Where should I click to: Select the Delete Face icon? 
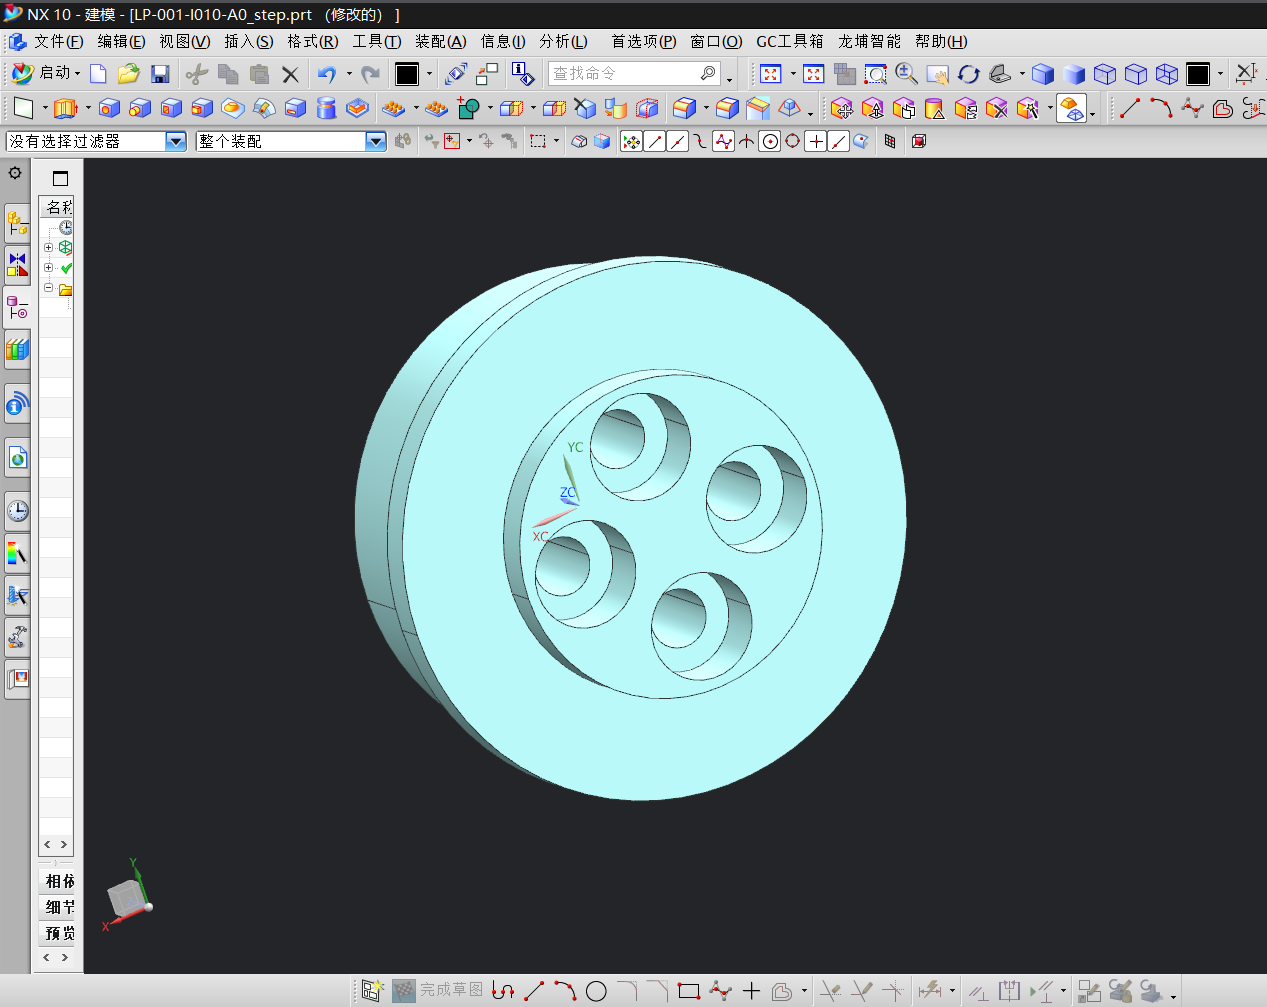pos(997,108)
